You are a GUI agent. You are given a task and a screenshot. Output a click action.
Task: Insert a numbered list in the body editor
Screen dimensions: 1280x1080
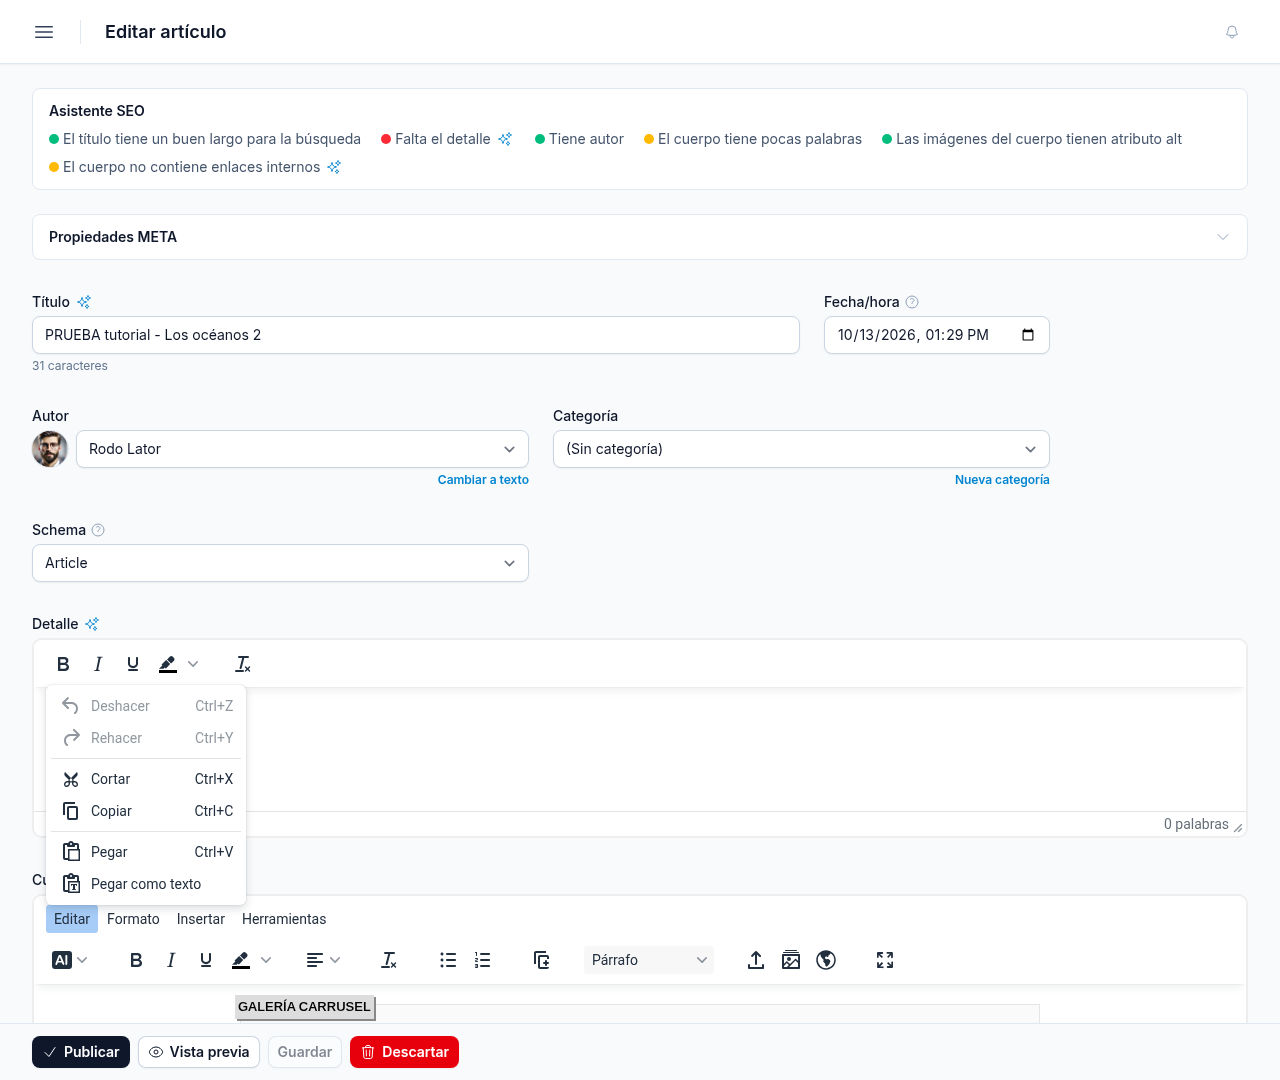click(x=483, y=960)
